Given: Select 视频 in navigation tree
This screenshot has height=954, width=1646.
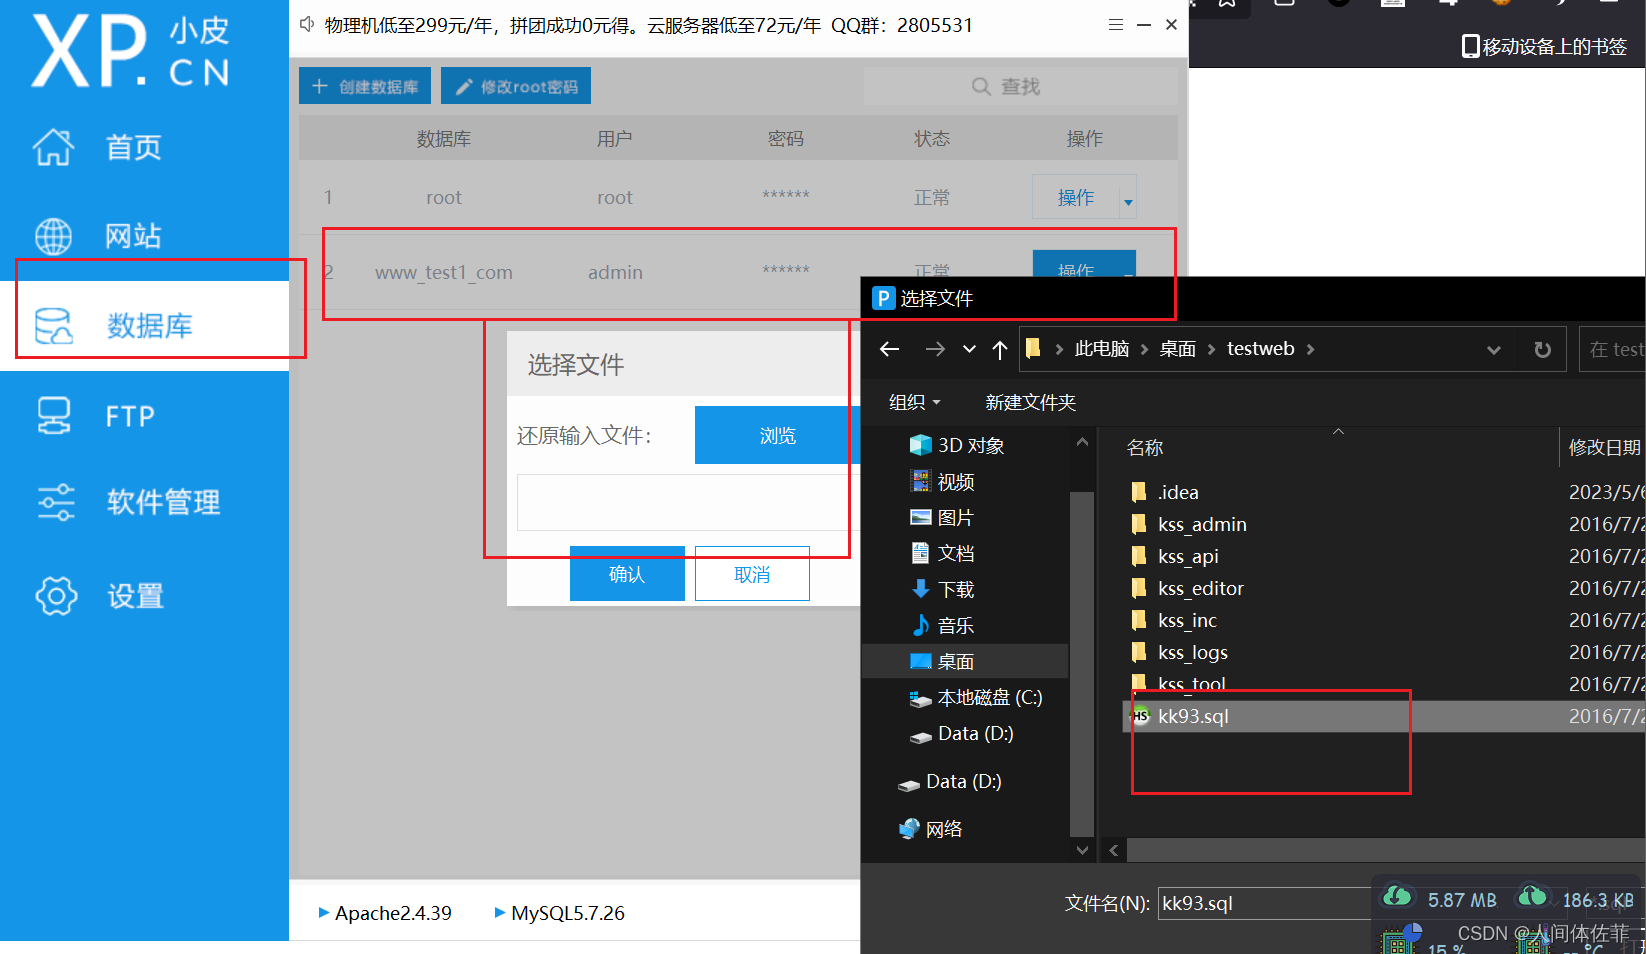Looking at the screenshot, I should (942, 482).
